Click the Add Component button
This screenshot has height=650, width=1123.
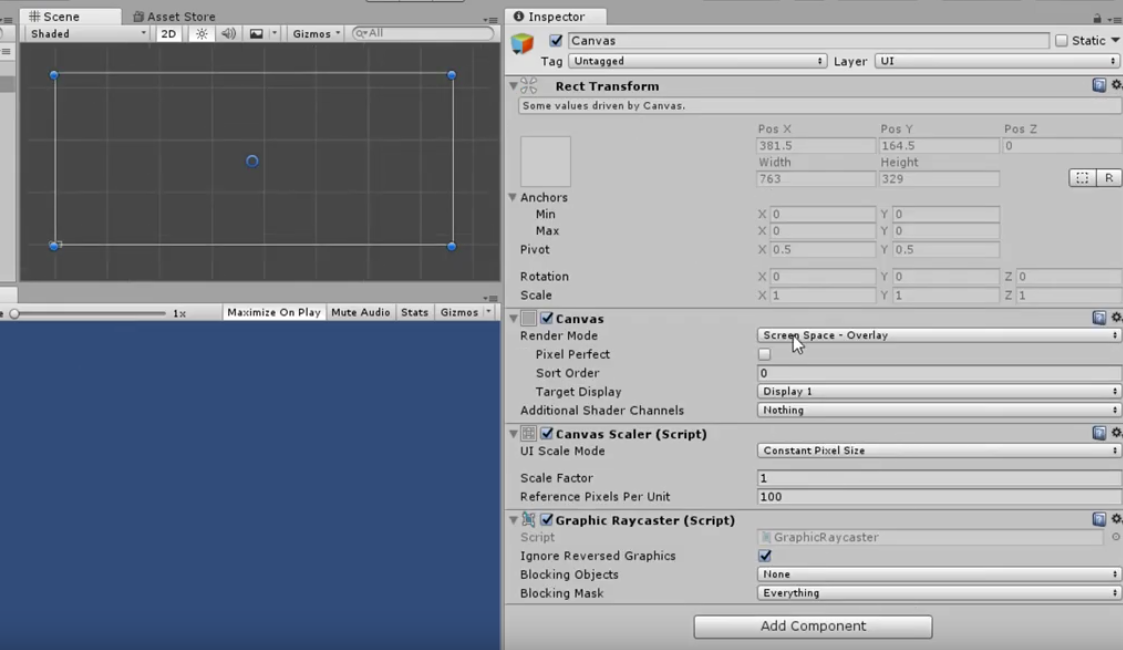click(813, 626)
